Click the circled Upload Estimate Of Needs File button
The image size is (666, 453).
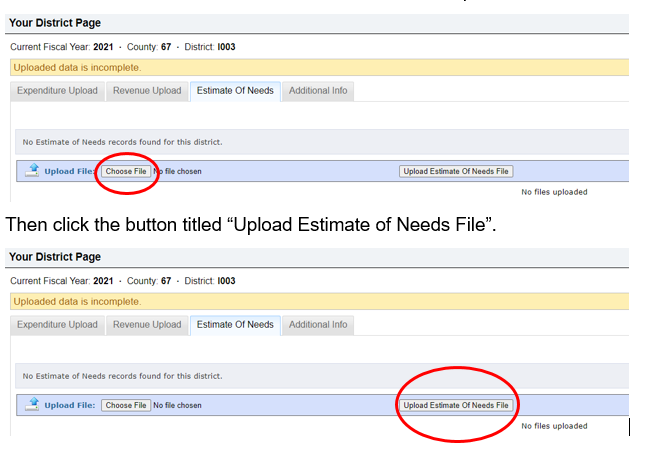456,405
